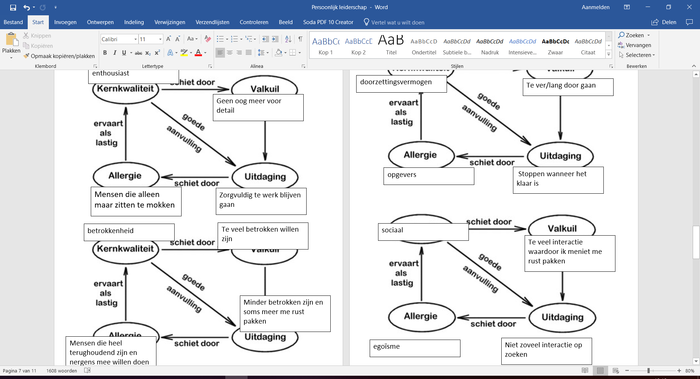Click the Vertel wat u wilt doen field
This screenshot has height=379, width=700.
[394, 22]
